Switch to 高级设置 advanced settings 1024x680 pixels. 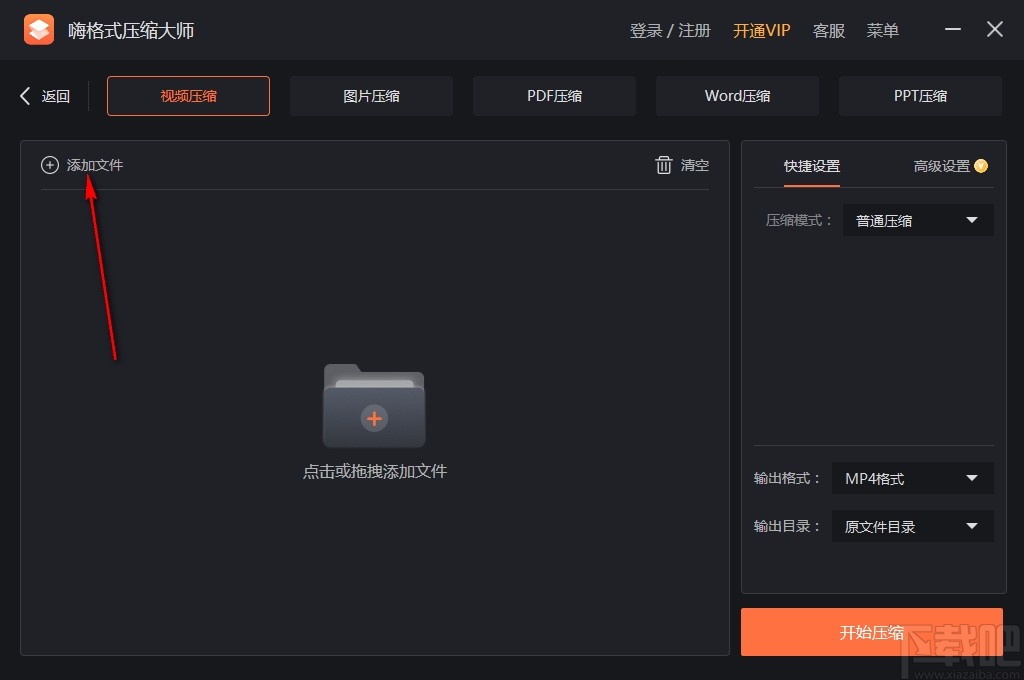[941, 166]
